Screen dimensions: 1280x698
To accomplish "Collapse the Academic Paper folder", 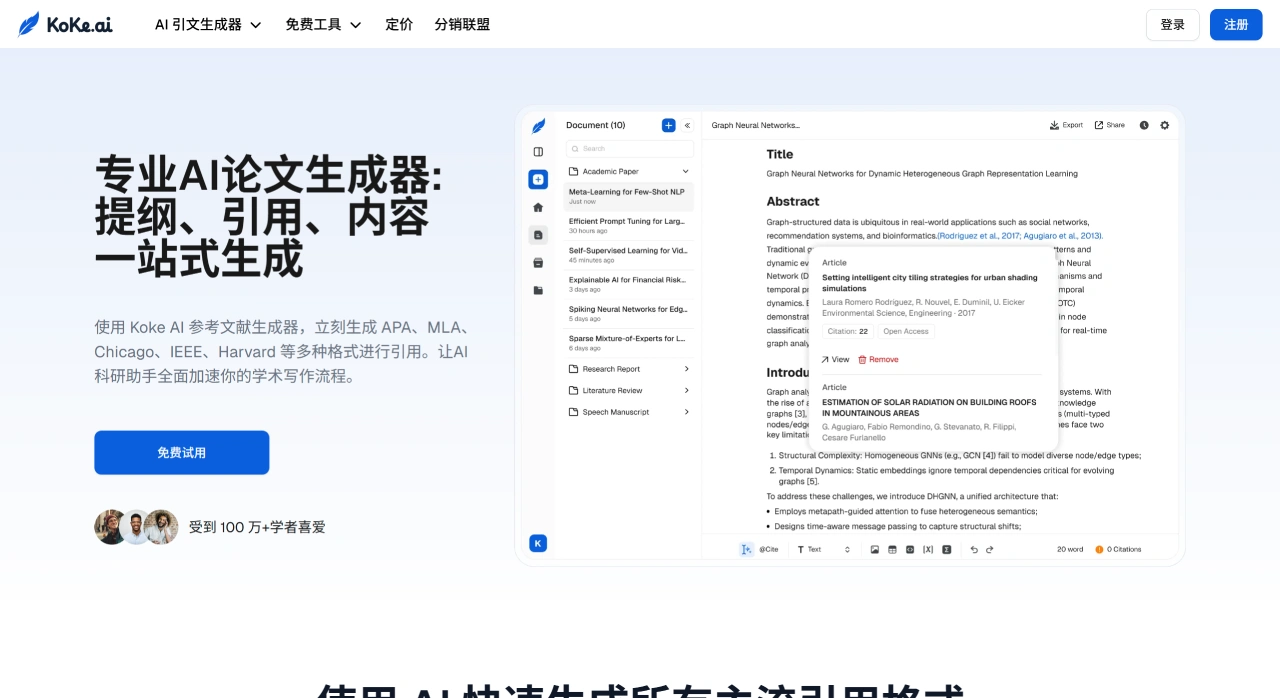I will coord(685,171).
